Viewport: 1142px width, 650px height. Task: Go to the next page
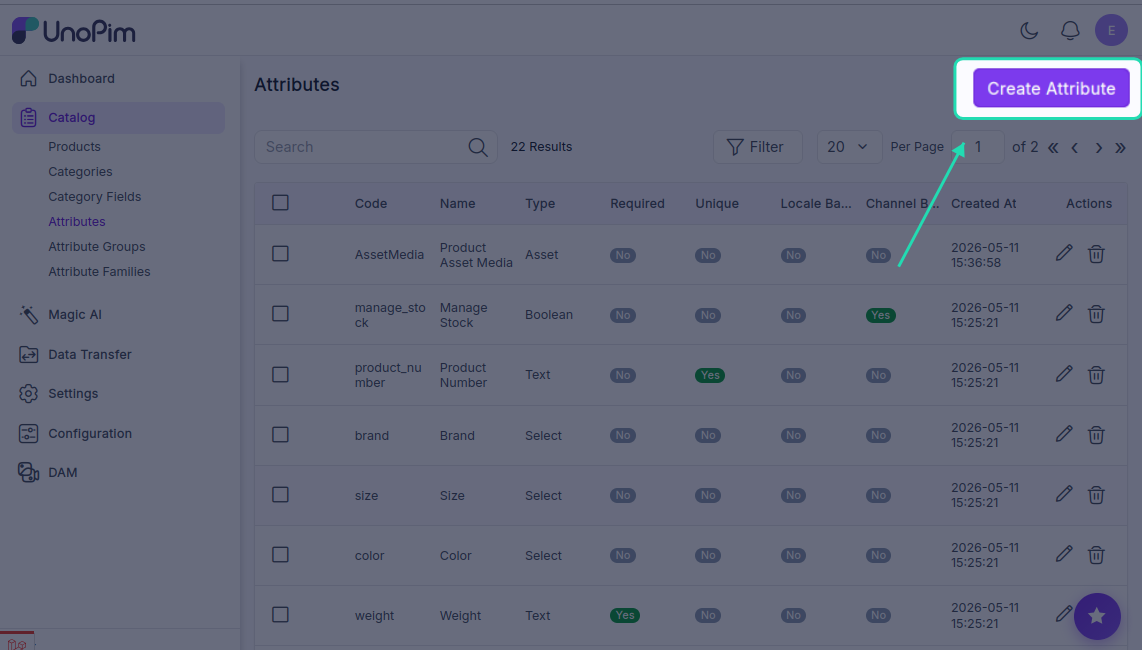1098,148
